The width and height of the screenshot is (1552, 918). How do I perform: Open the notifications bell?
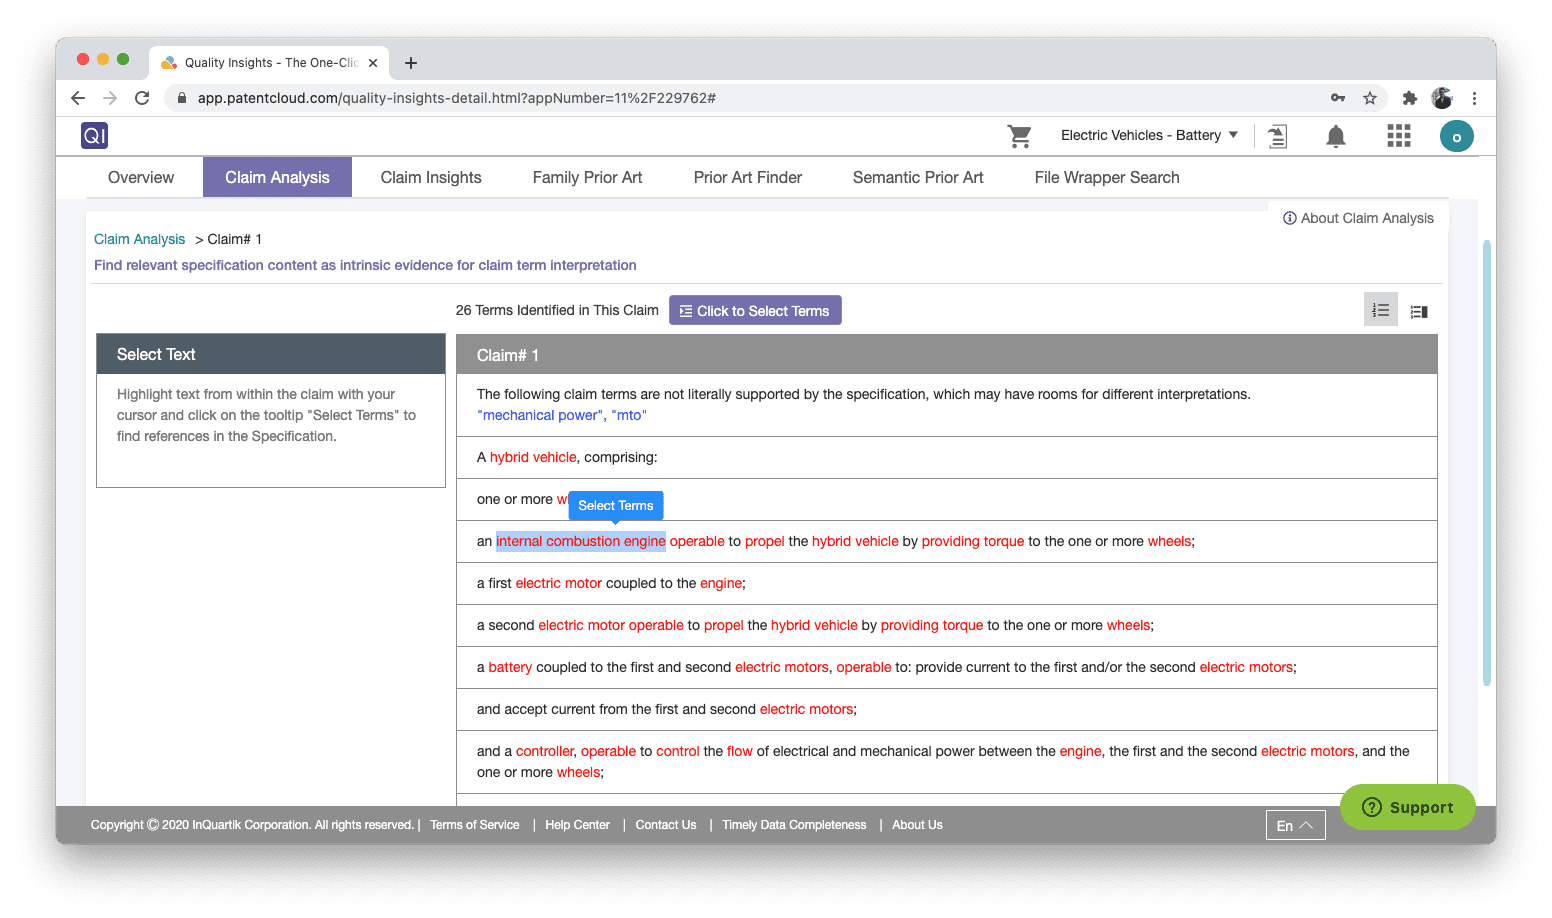[1335, 136]
